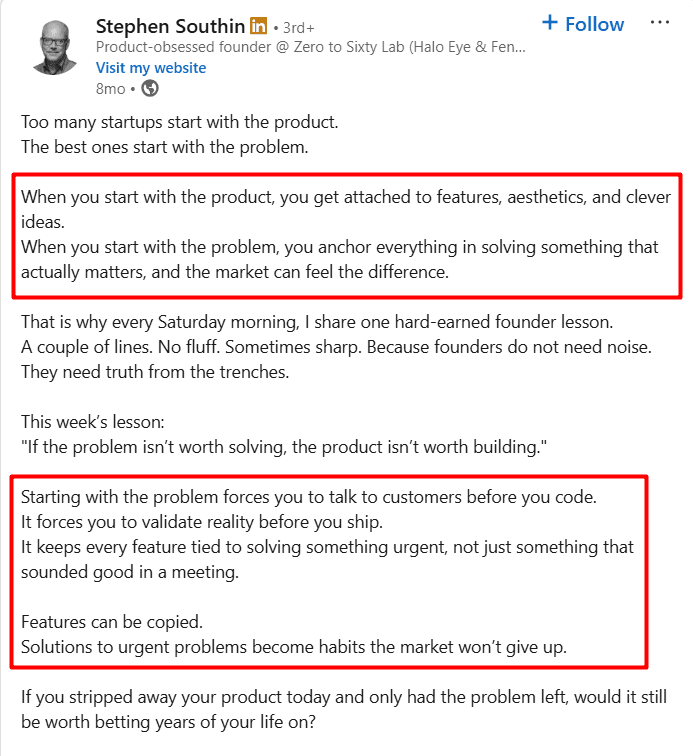Open the Visit my website link
Screen dimensions: 693x756
151,68
